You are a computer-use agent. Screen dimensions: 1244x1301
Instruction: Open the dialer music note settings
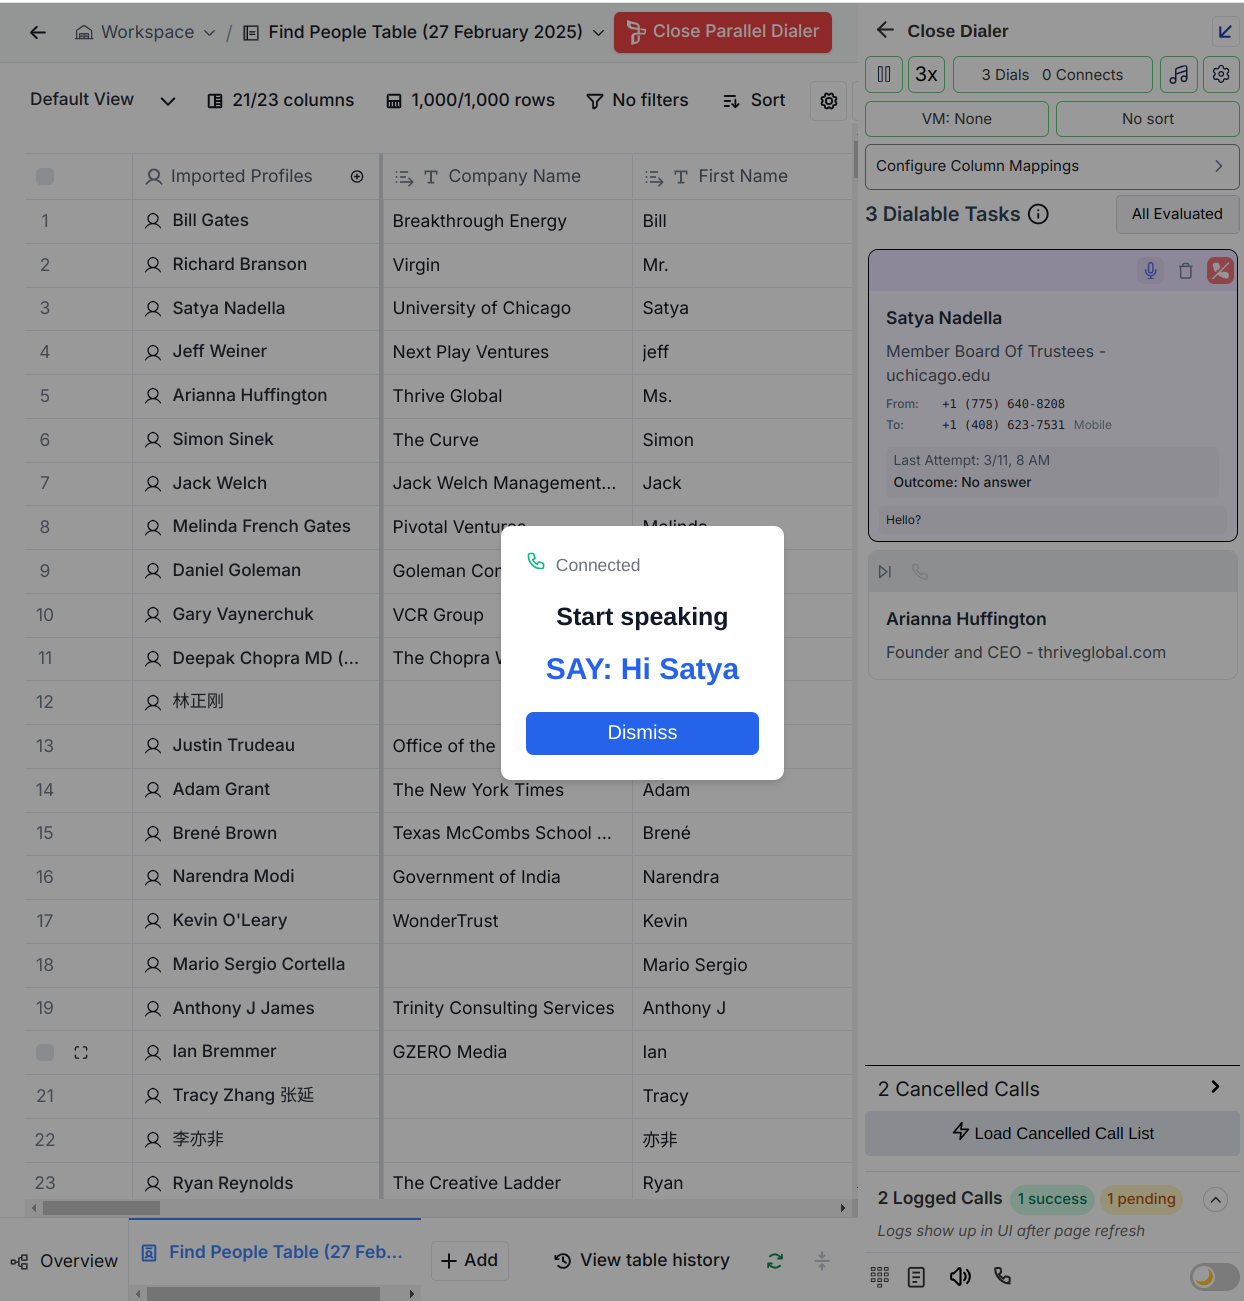1179,74
